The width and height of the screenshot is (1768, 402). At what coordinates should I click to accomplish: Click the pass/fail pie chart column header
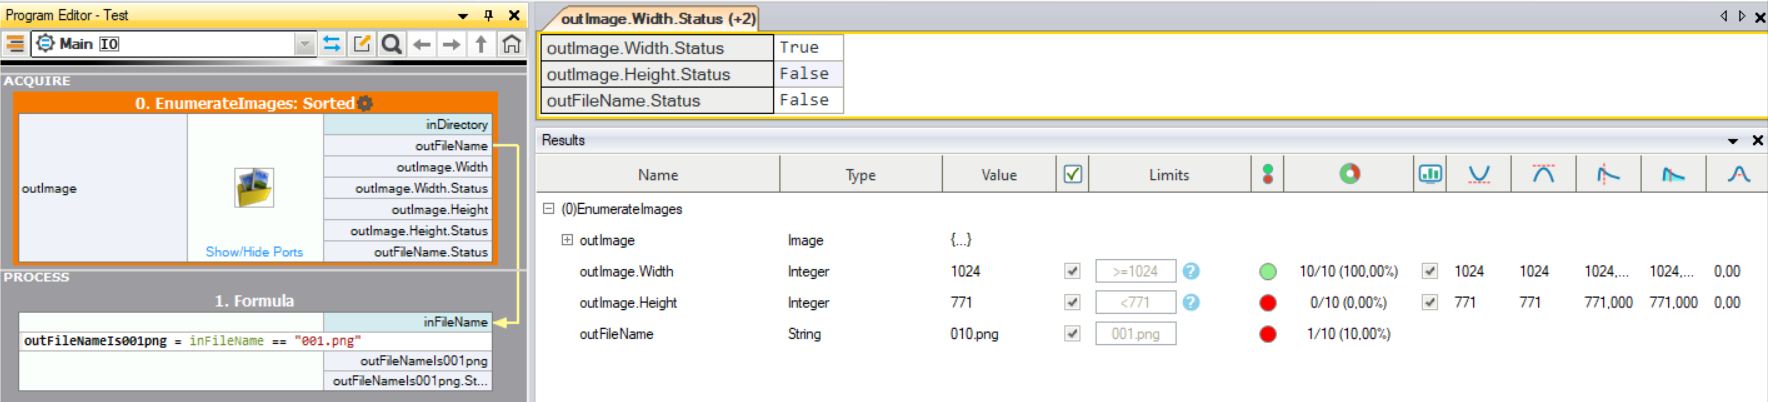click(1349, 174)
